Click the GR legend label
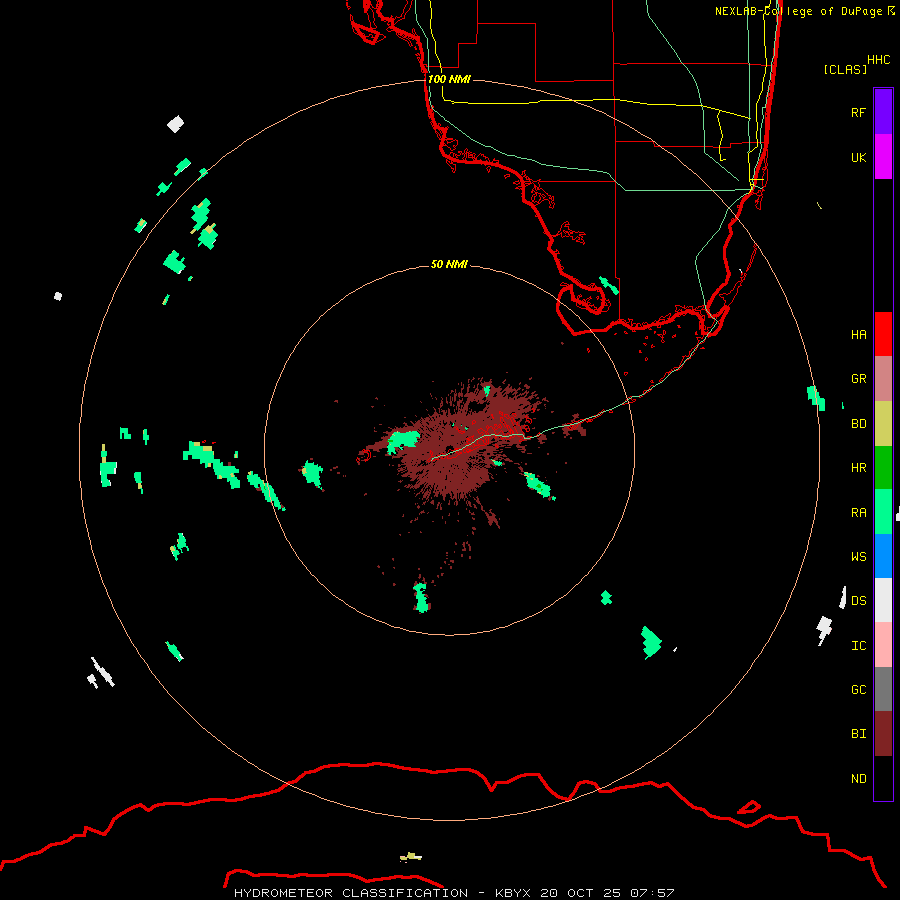Screen dimensions: 900x900 coord(858,379)
